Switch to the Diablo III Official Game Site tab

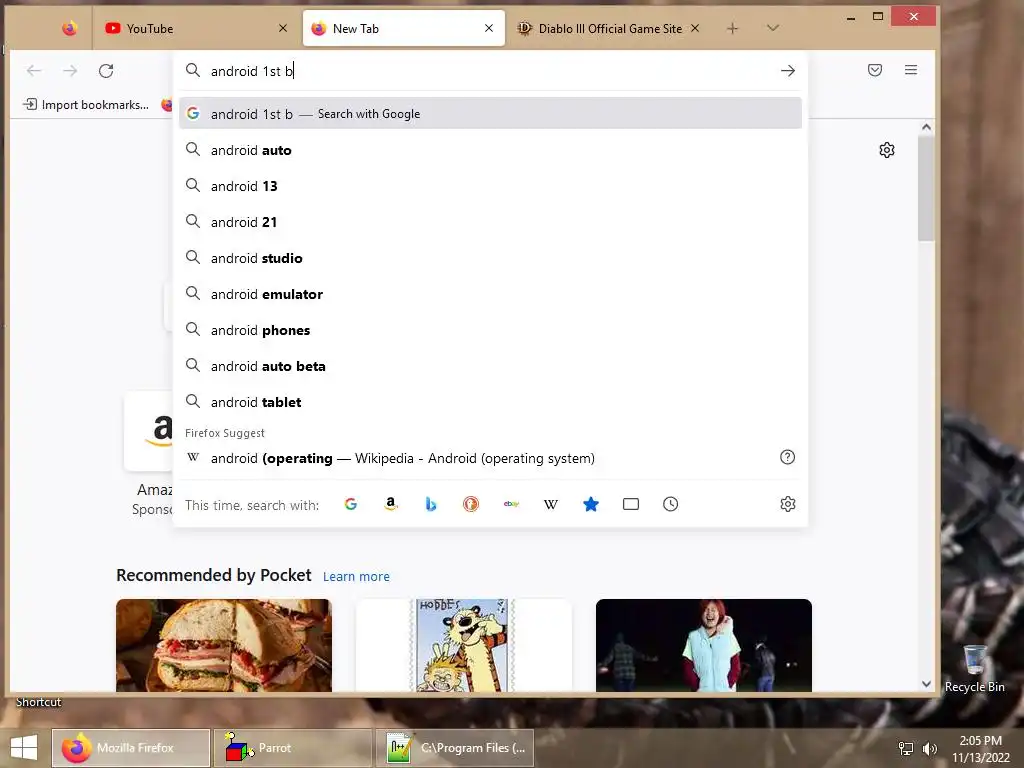pyautogui.click(x=609, y=29)
